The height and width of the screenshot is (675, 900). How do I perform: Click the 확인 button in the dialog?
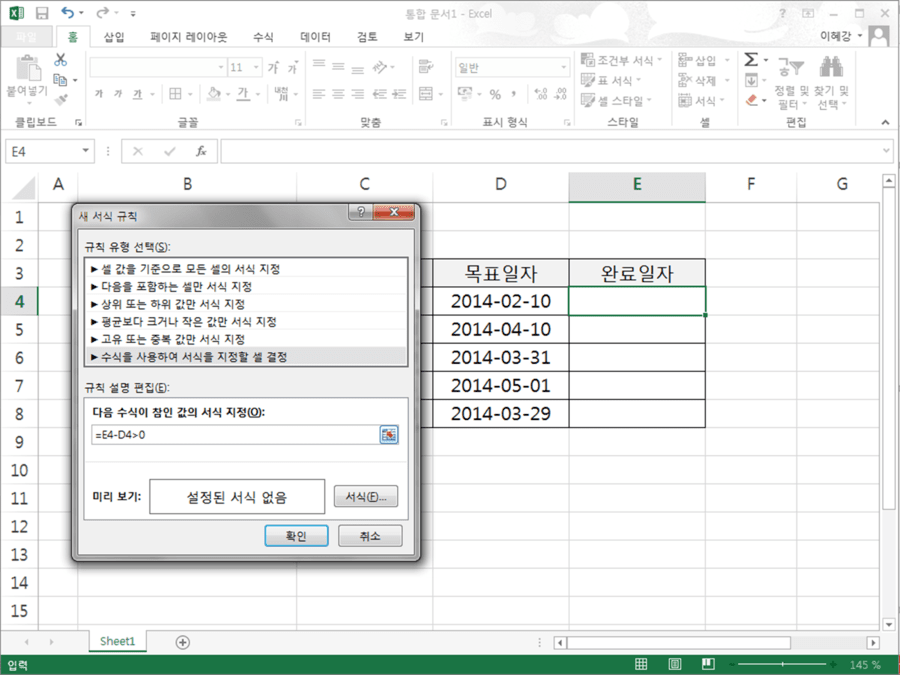tap(296, 536)
